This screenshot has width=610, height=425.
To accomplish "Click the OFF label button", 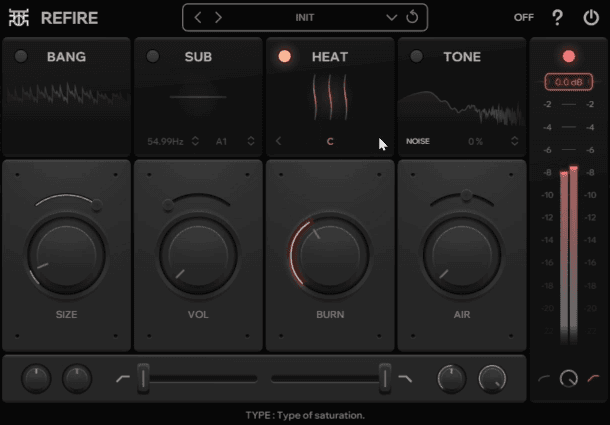I will point(524,18).
